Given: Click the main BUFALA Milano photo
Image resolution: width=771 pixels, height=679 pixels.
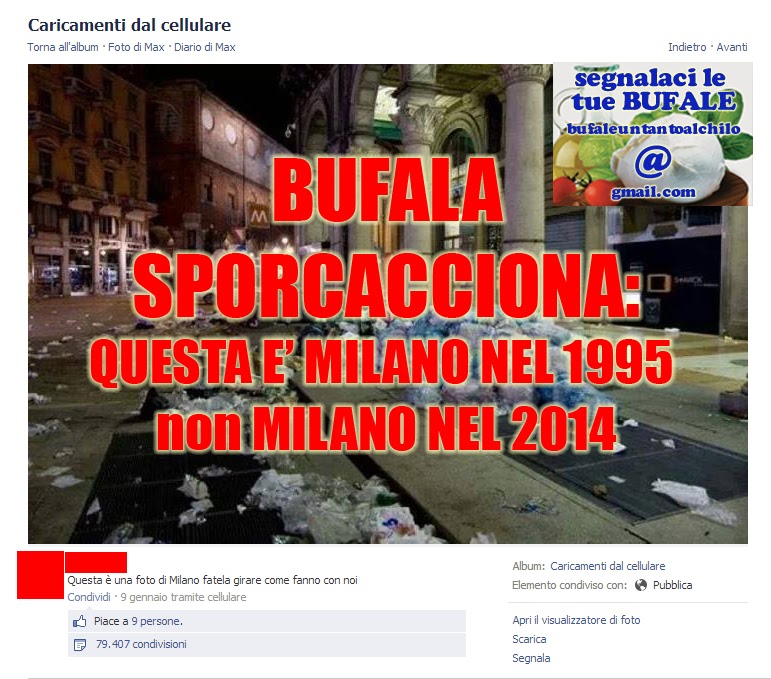Looking at the screenshot, I should 388,304.
